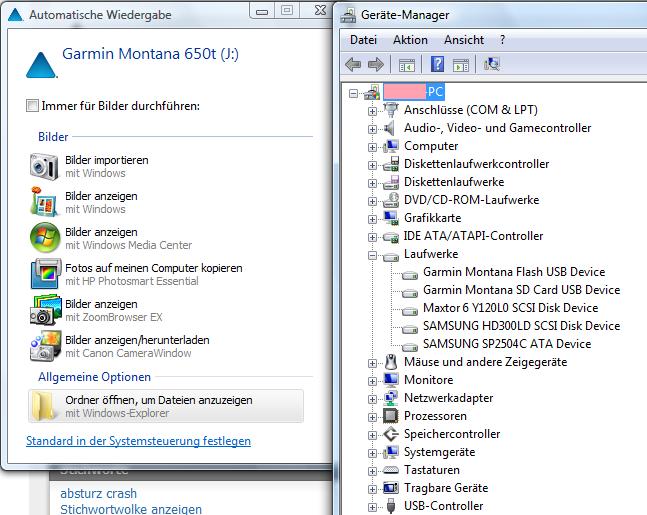This screenshot has height=515, width=647.
Task: Click the action pane toolbar icon
Action: (x=461, y=65)
